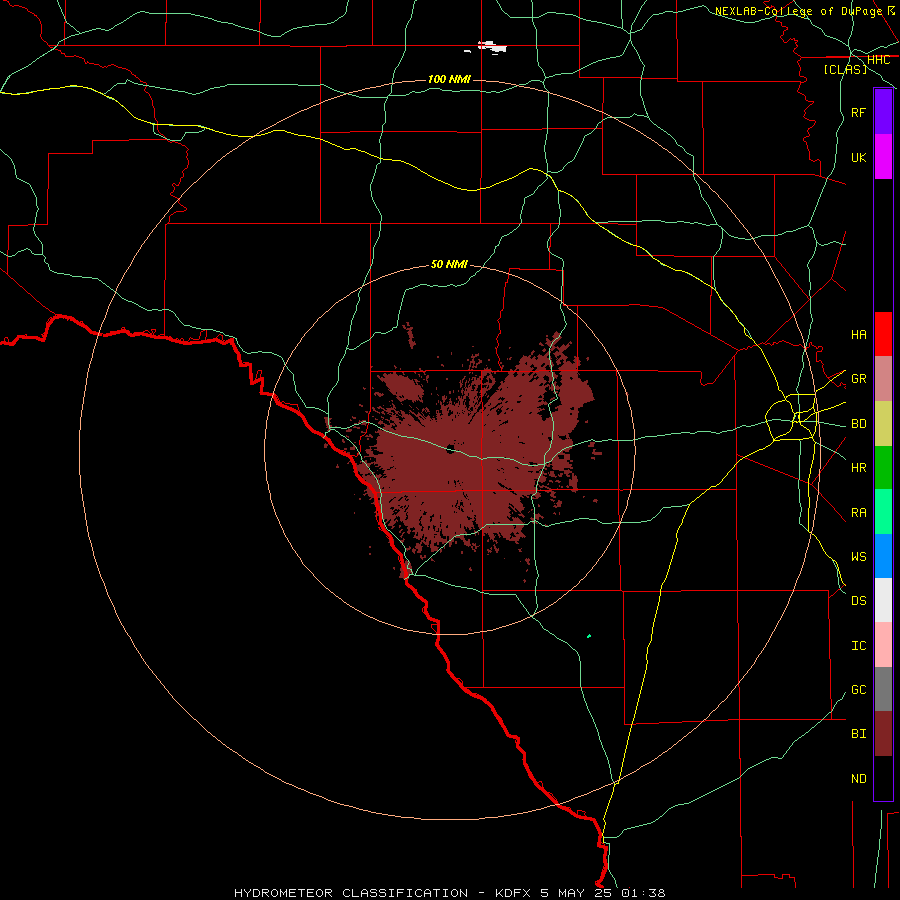
Task: Click the BI legend label
Action: (858, 734)
